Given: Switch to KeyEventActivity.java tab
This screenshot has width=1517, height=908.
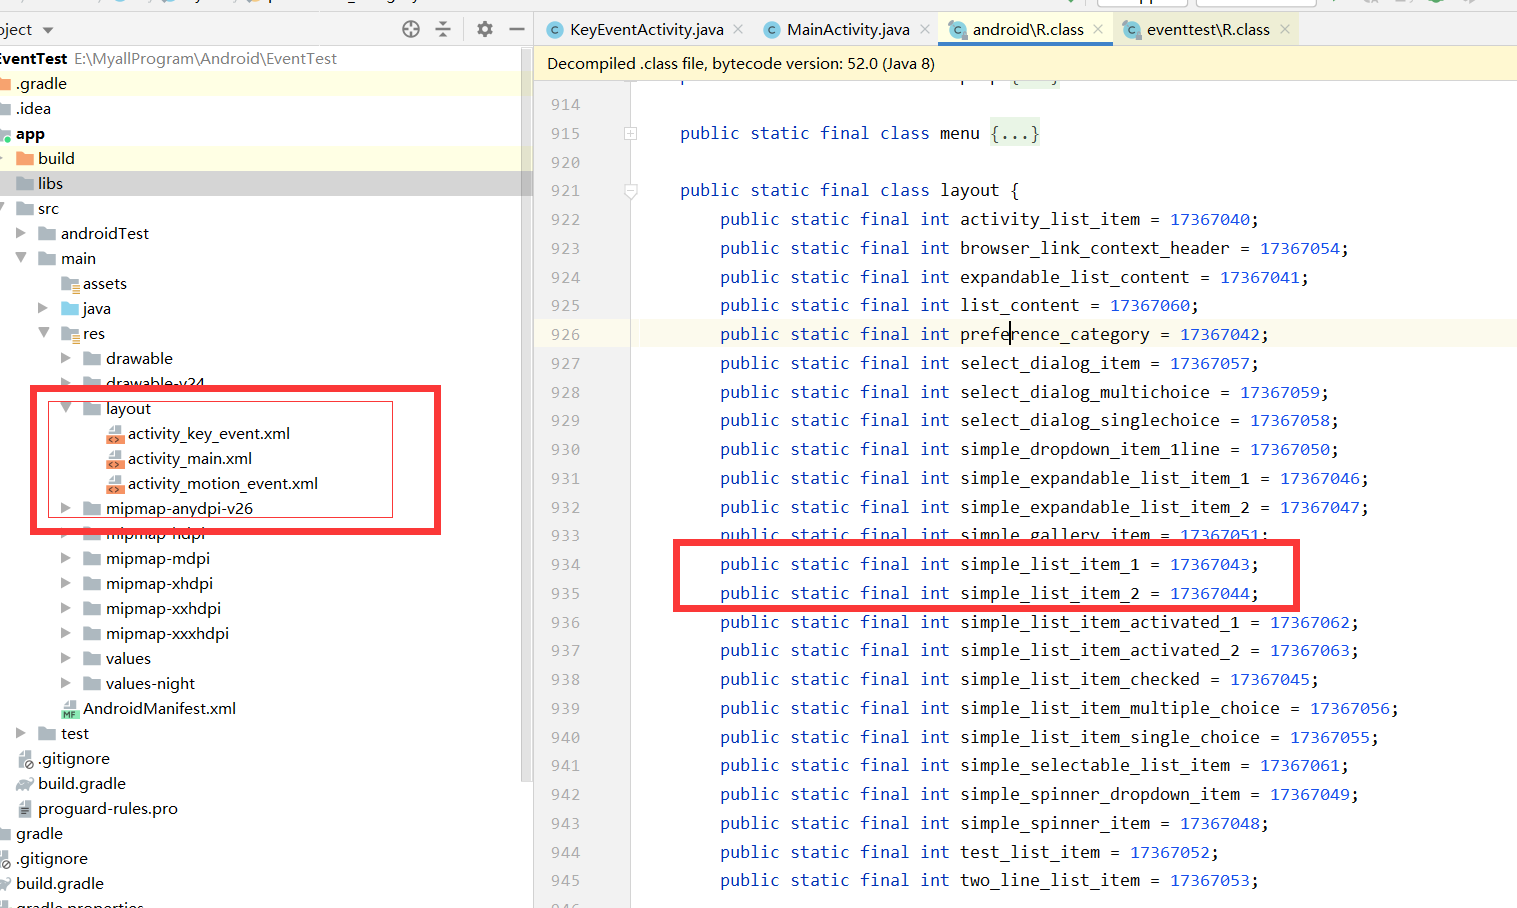Looking at the screenshot, I should (646, 29).
